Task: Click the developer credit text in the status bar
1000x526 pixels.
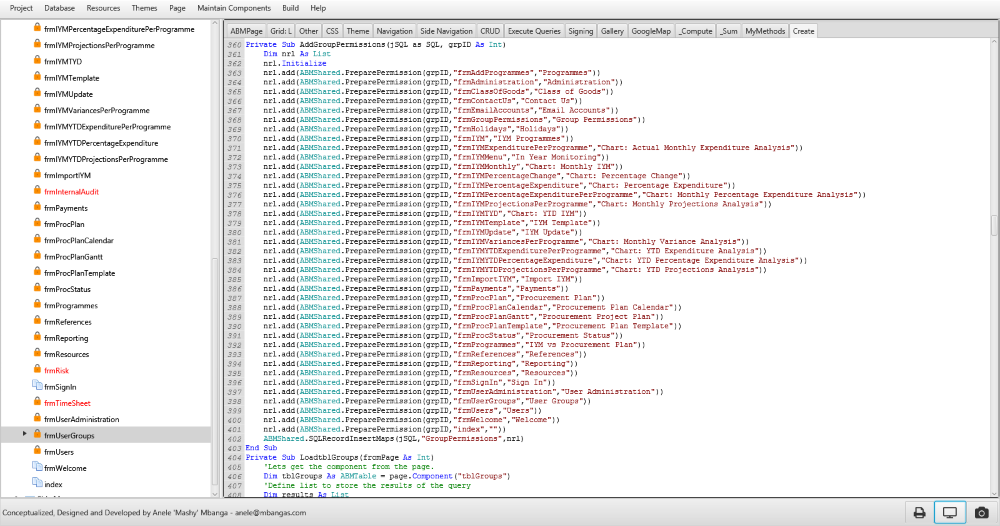Action: tap(154, 513)
